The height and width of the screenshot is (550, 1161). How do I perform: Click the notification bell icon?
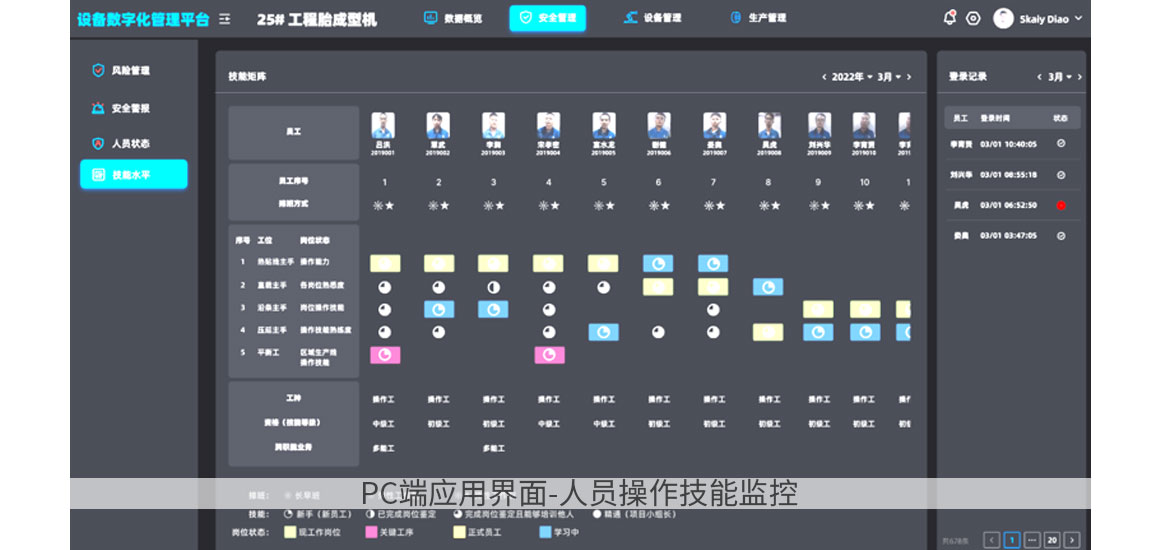coord(949,18)
